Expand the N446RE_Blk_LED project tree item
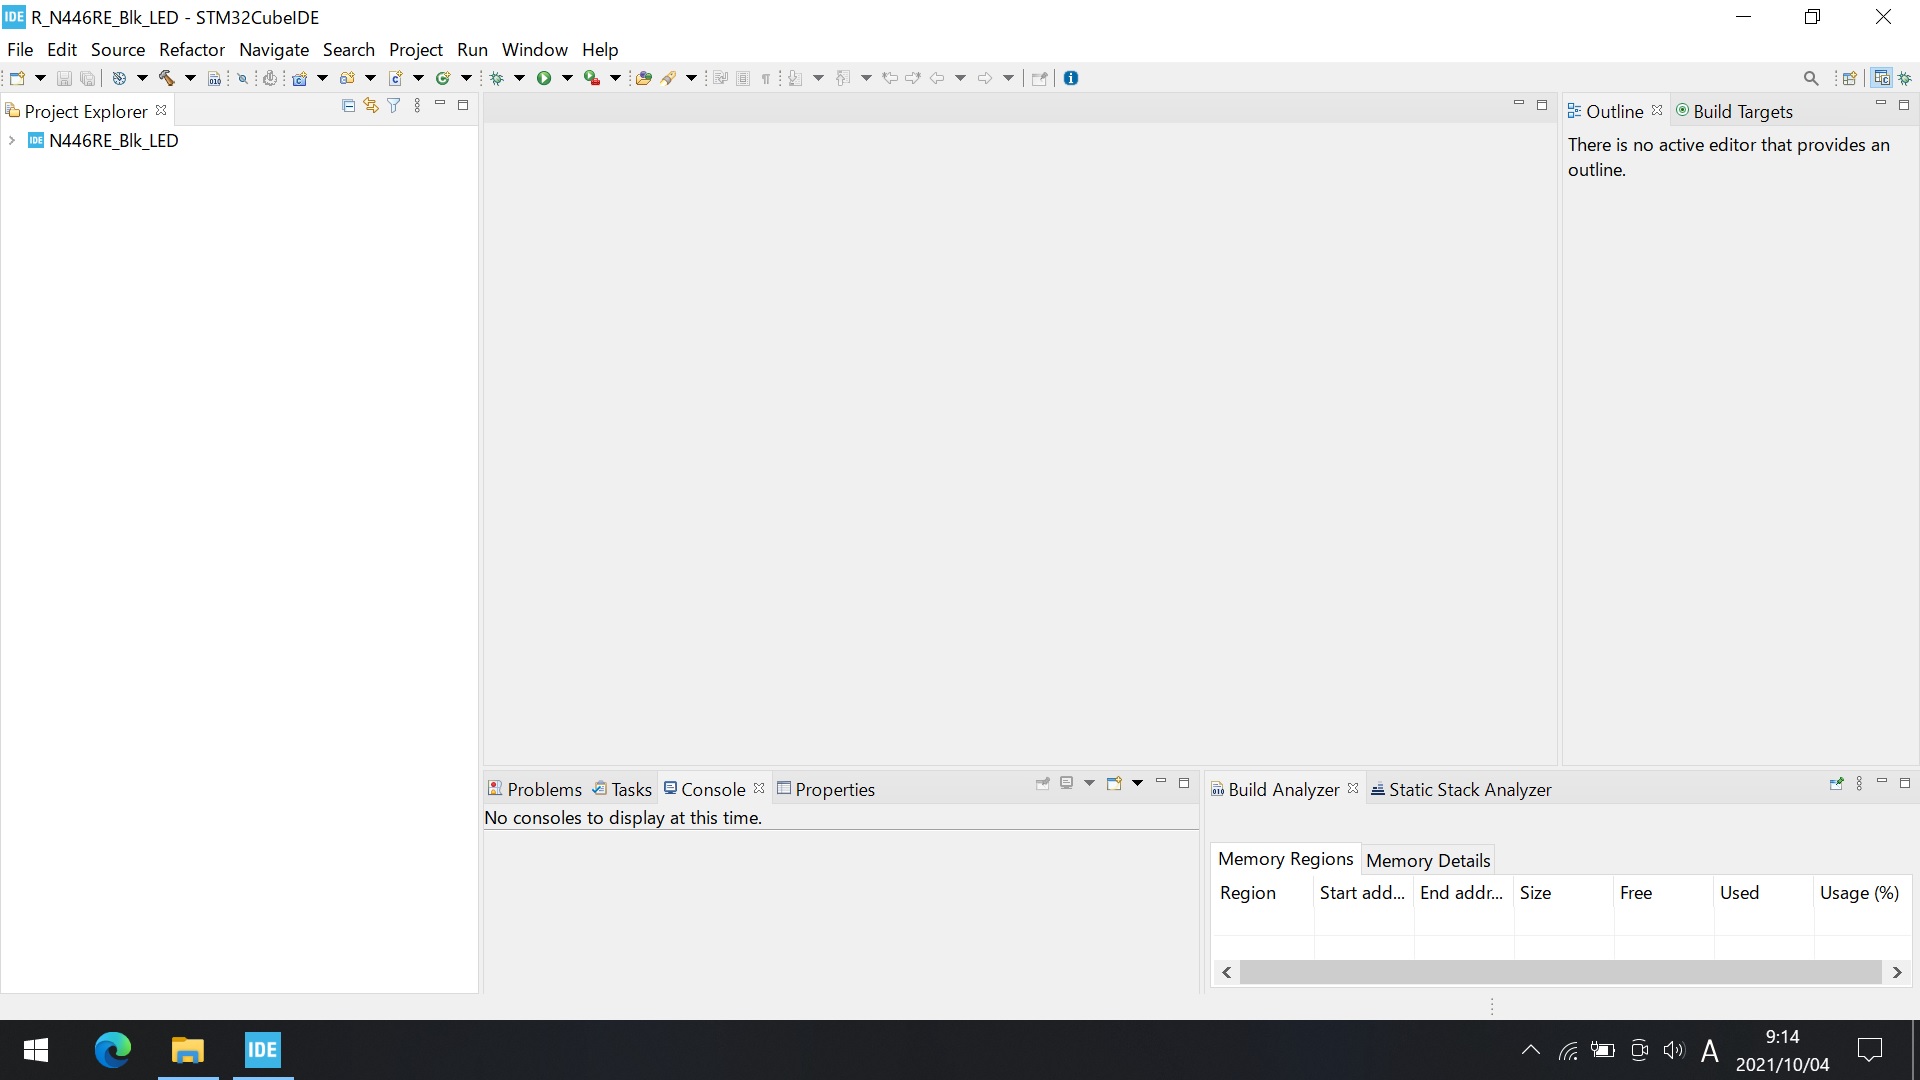The height and width of the screenshot is (1080, 1920). click(x=12, y=140)
